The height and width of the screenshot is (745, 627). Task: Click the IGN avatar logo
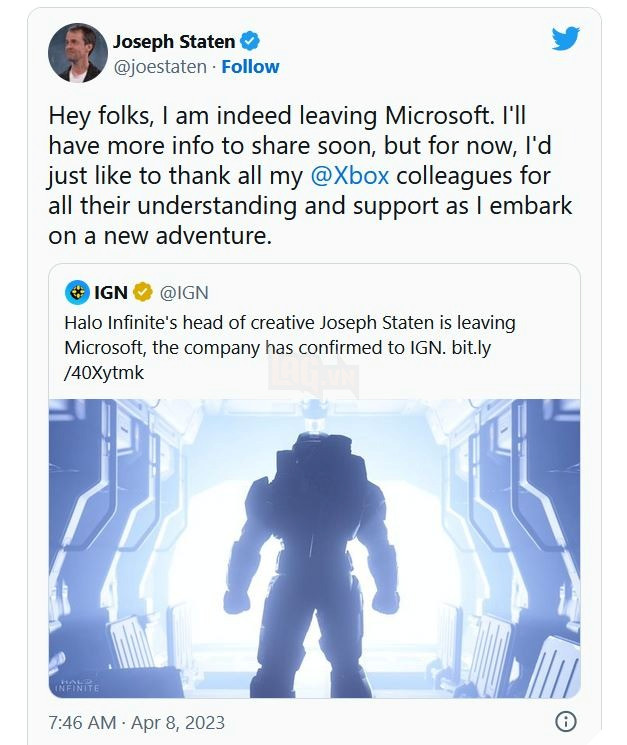(78, 293)
